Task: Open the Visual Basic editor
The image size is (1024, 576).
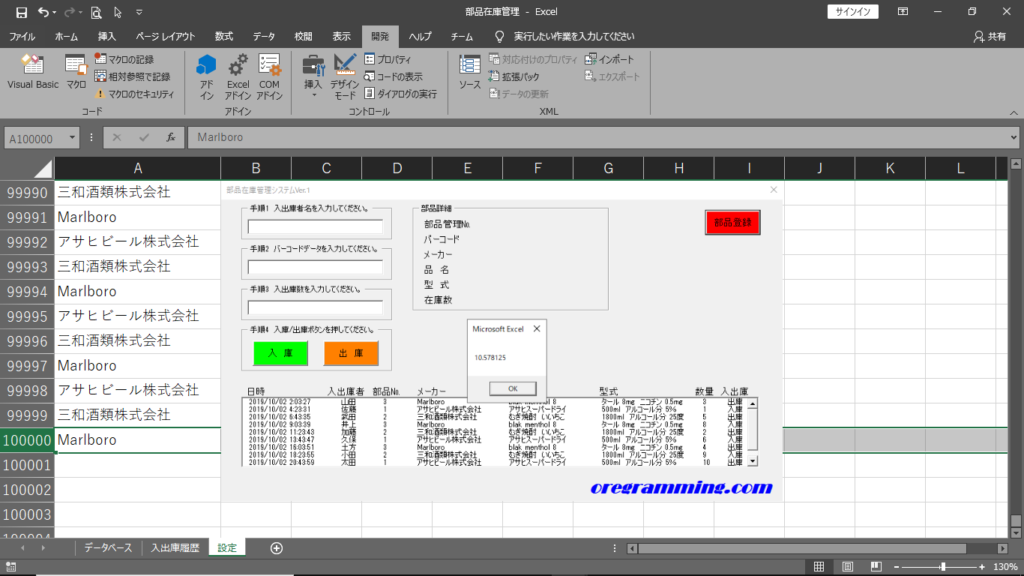Action: pos(32,72)
